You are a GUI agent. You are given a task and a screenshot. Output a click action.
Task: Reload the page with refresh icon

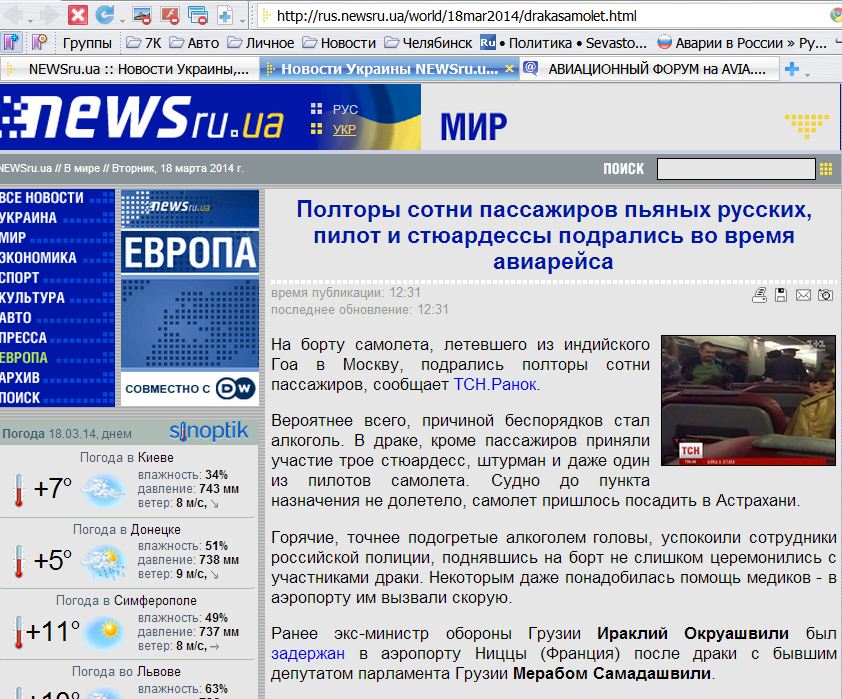[104, 15]
